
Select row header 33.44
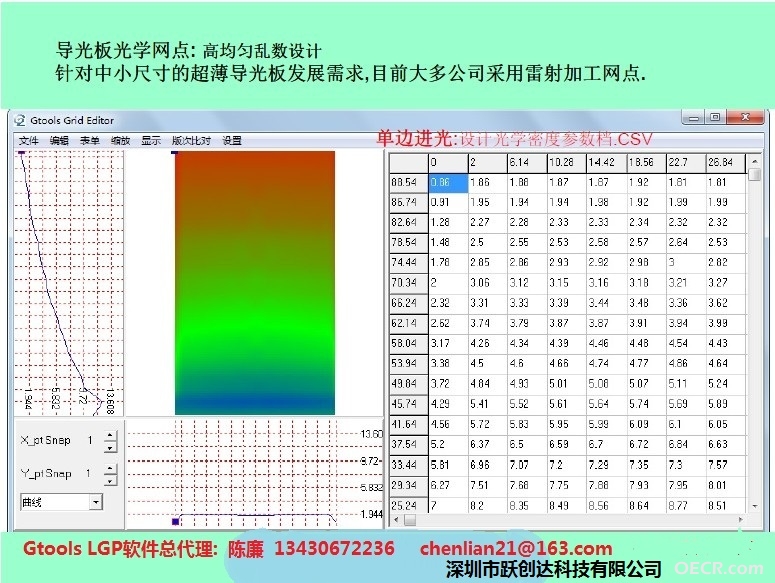click(x=408, y=465)
